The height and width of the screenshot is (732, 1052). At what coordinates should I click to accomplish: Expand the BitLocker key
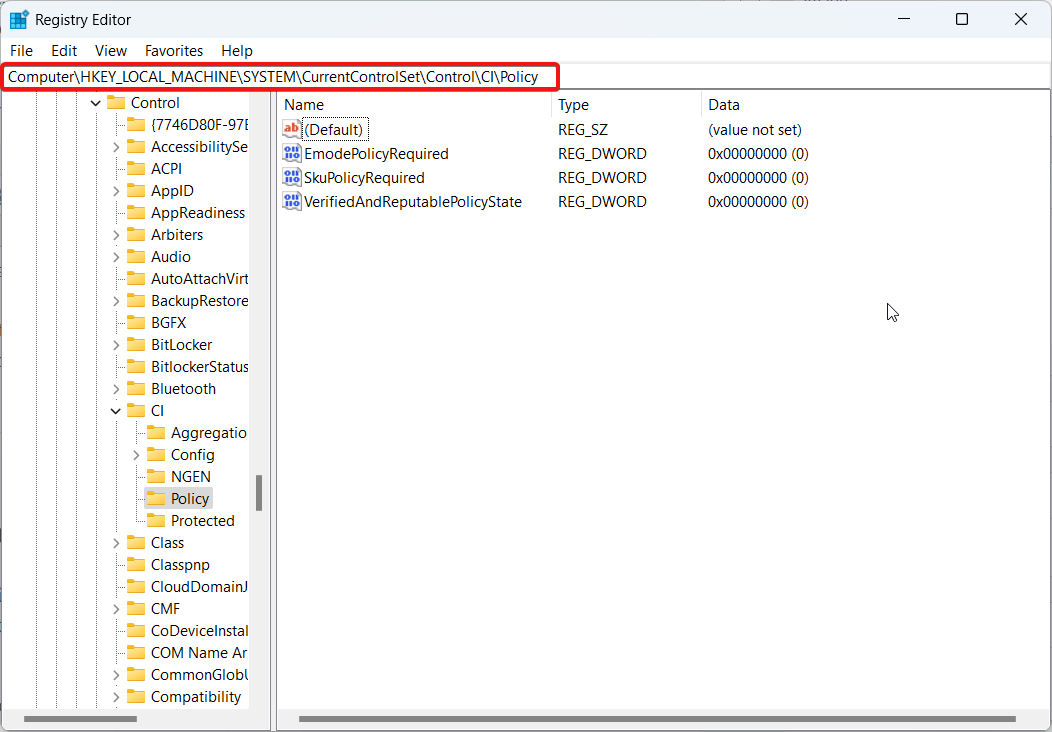tap(116, 345)
